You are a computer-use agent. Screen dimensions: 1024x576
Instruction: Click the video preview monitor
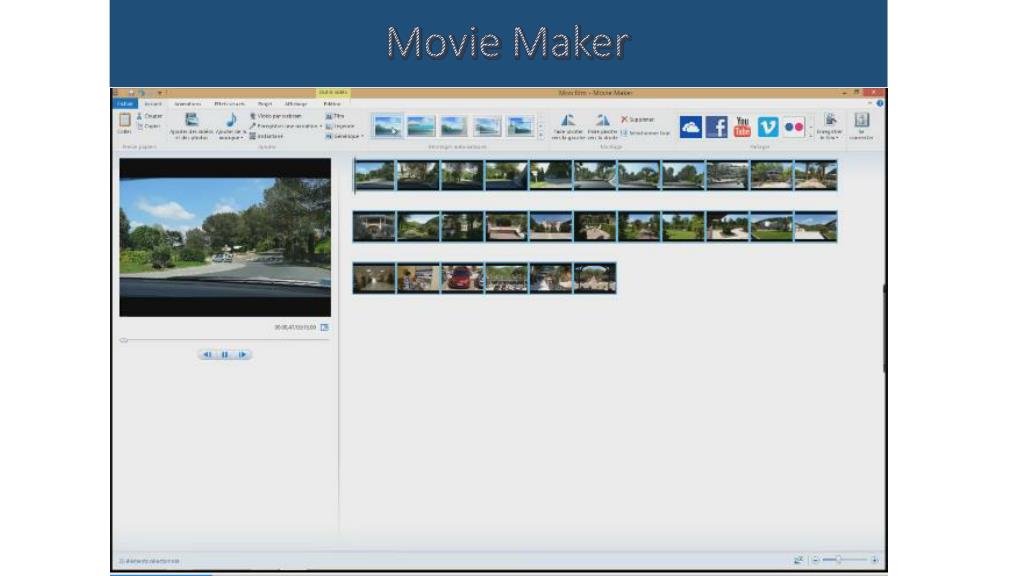pos(225,237)
